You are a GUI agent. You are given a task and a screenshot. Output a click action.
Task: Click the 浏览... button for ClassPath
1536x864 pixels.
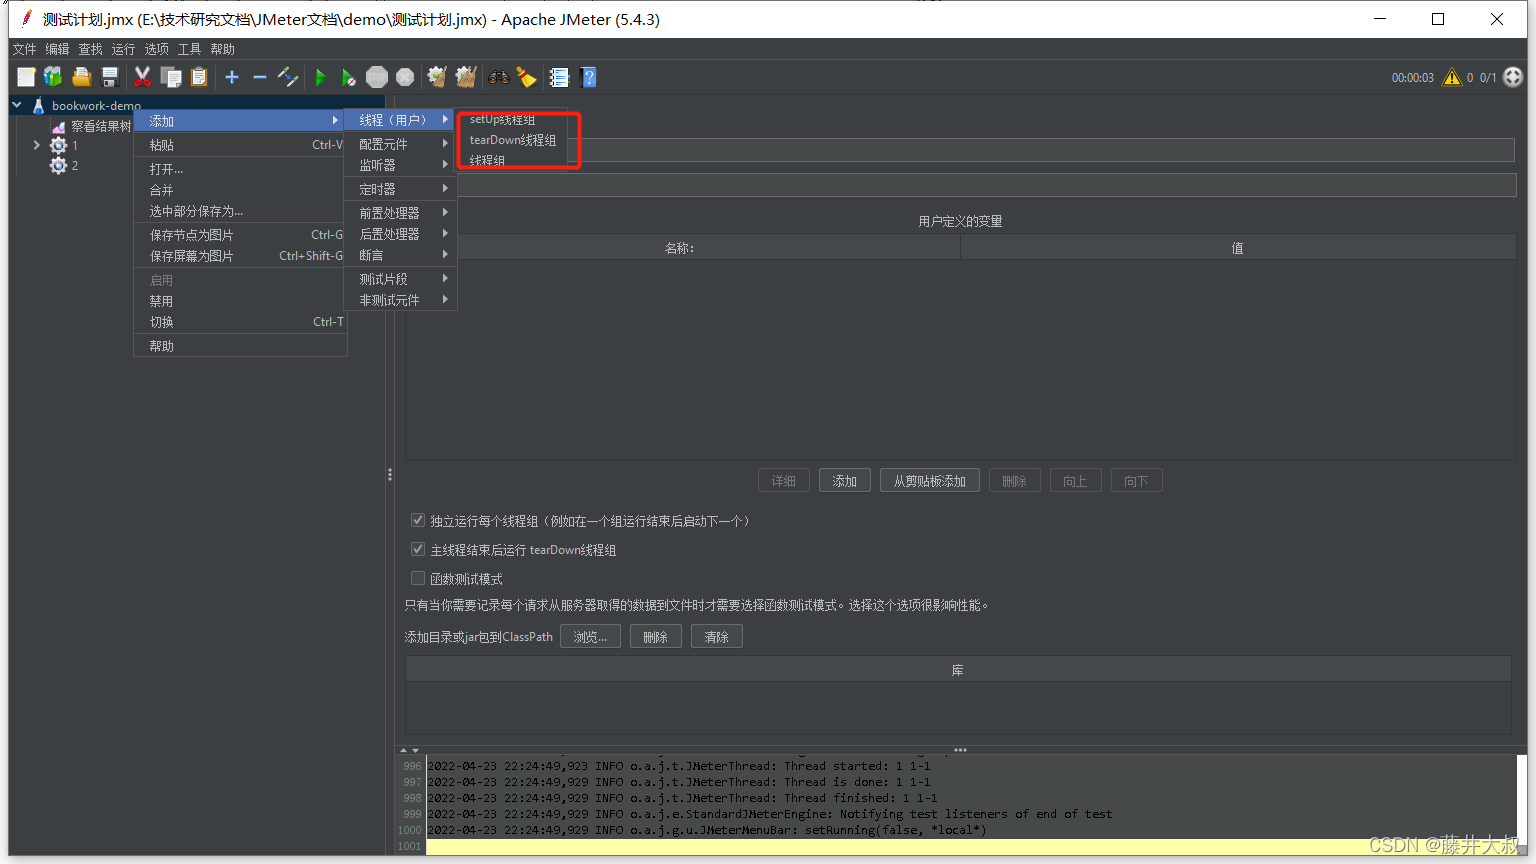tap(590, 637)
